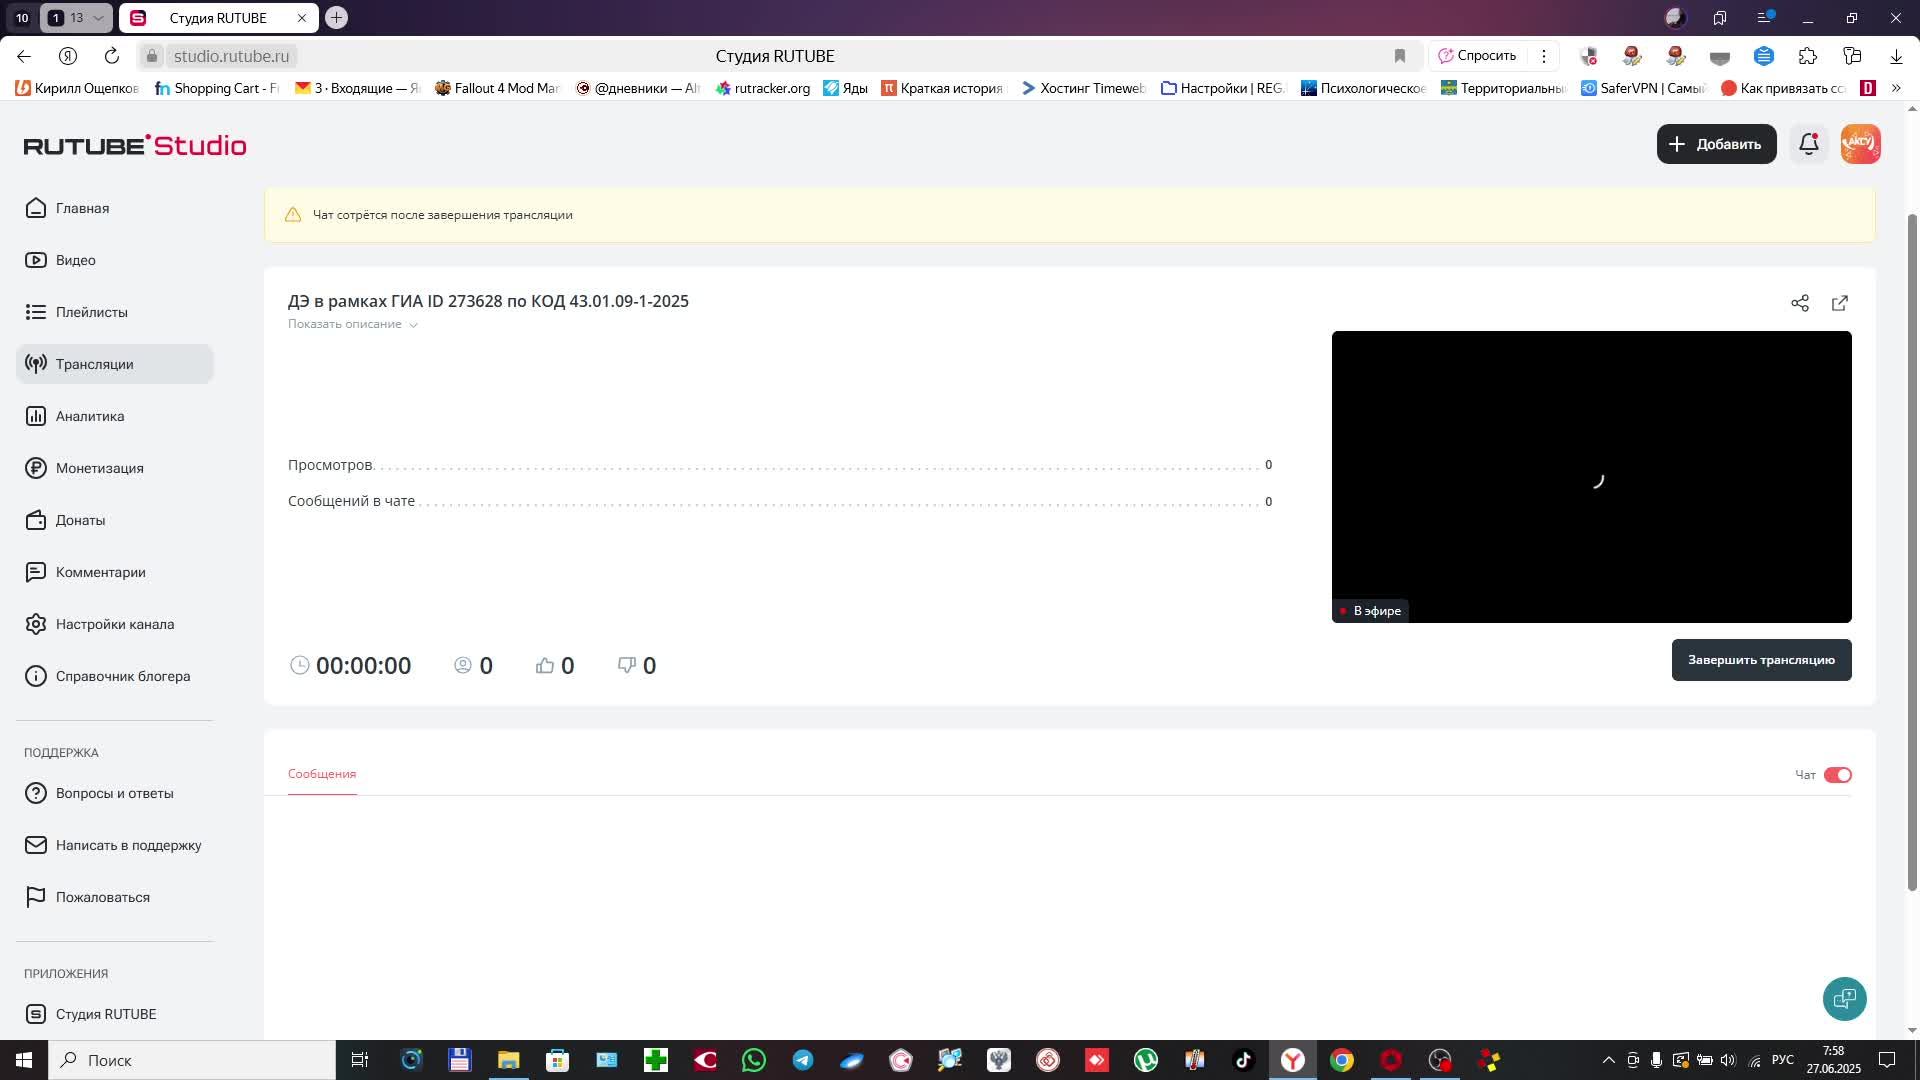
Task: Select the Сообщения tab
Action: (322, 774)
